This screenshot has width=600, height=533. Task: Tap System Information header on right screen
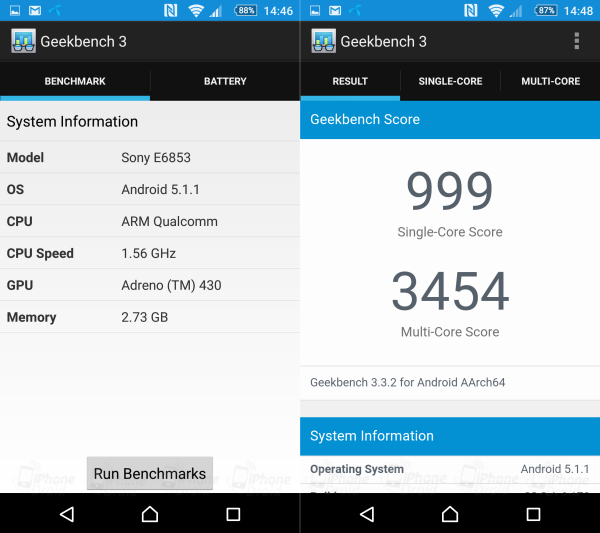[450, 436]
